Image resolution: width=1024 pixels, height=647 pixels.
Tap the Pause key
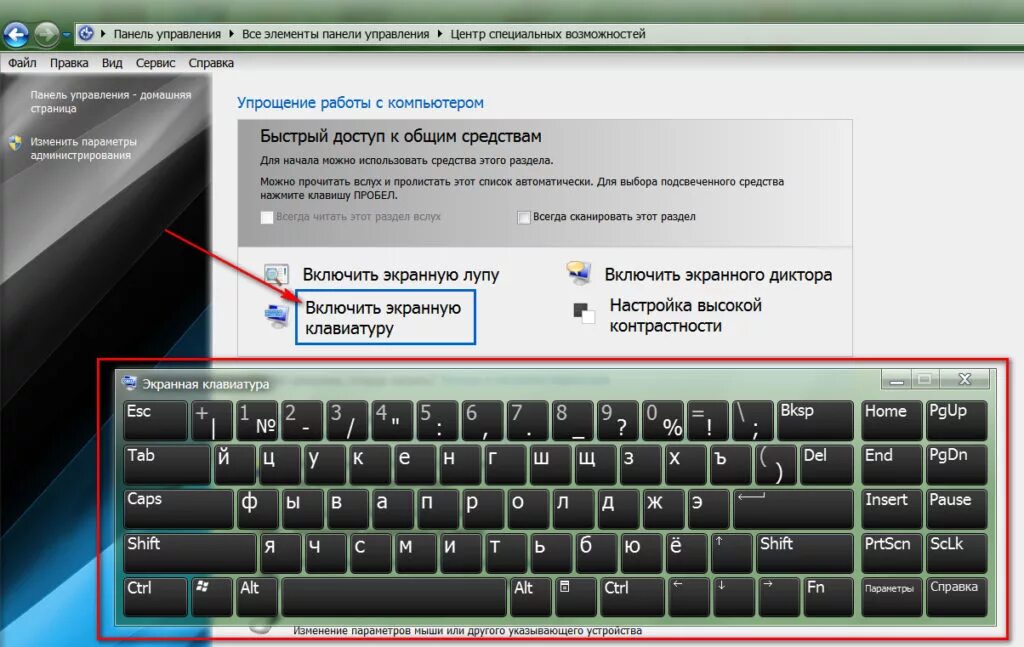957,508
